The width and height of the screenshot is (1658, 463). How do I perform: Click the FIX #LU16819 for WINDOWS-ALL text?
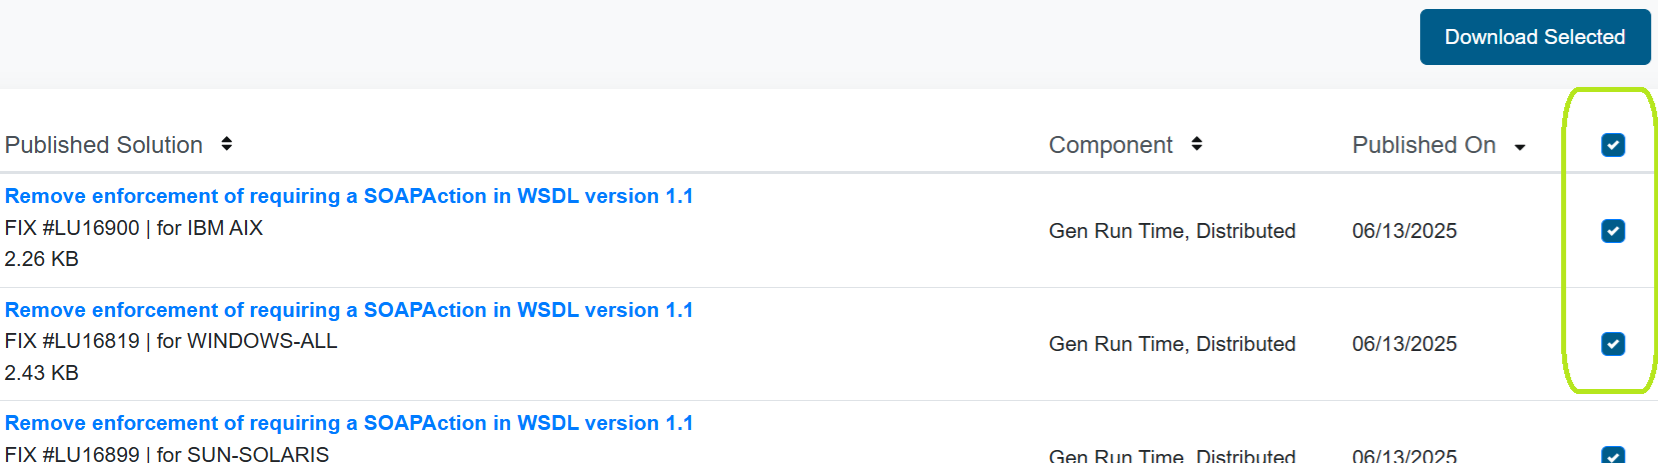tap(171, 341)
